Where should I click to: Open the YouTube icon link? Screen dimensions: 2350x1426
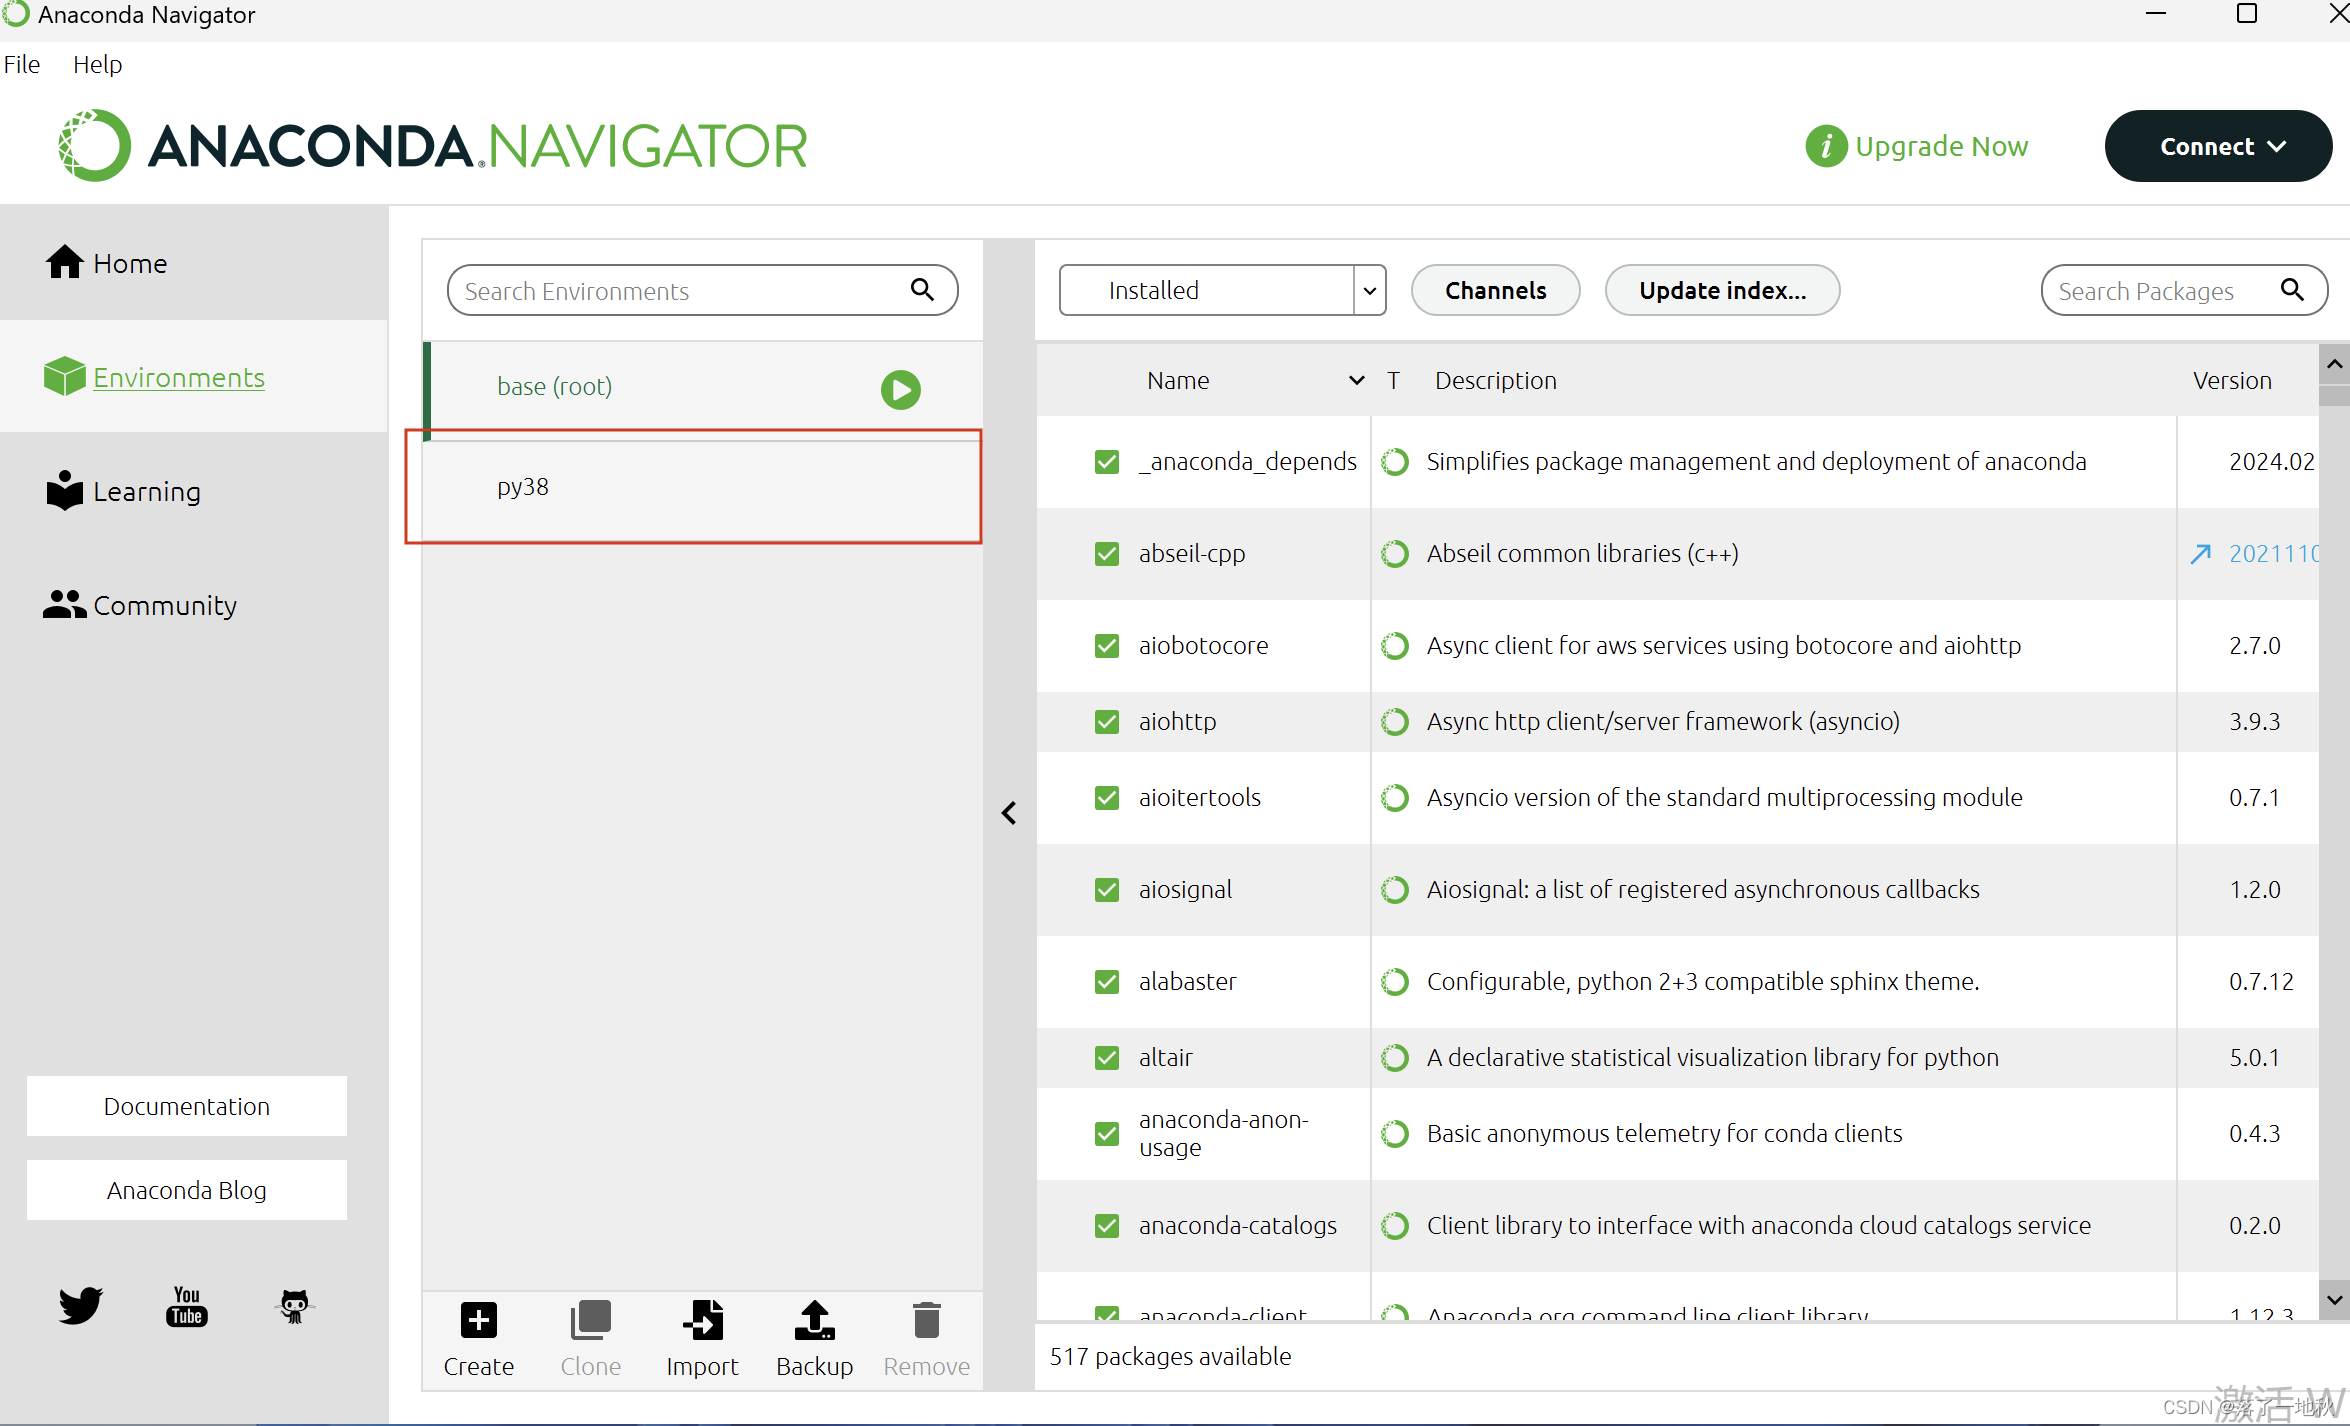click(x=187, y=1305)
